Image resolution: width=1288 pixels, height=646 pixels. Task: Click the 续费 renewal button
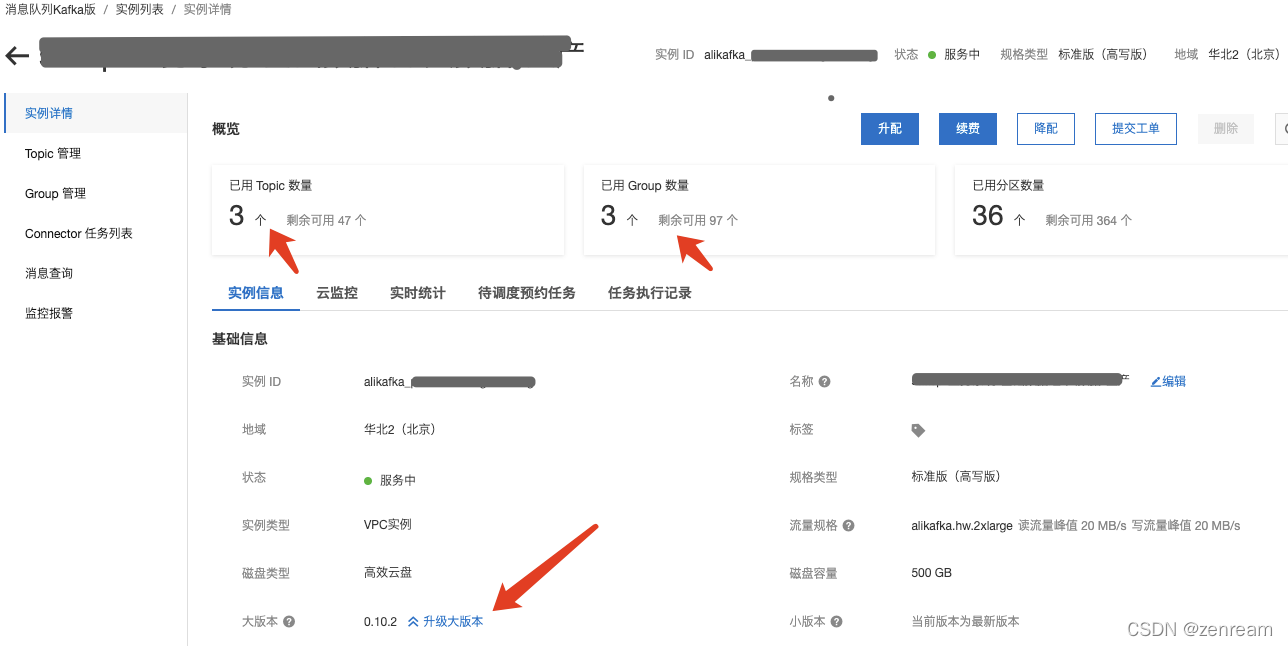click(967, 128)
